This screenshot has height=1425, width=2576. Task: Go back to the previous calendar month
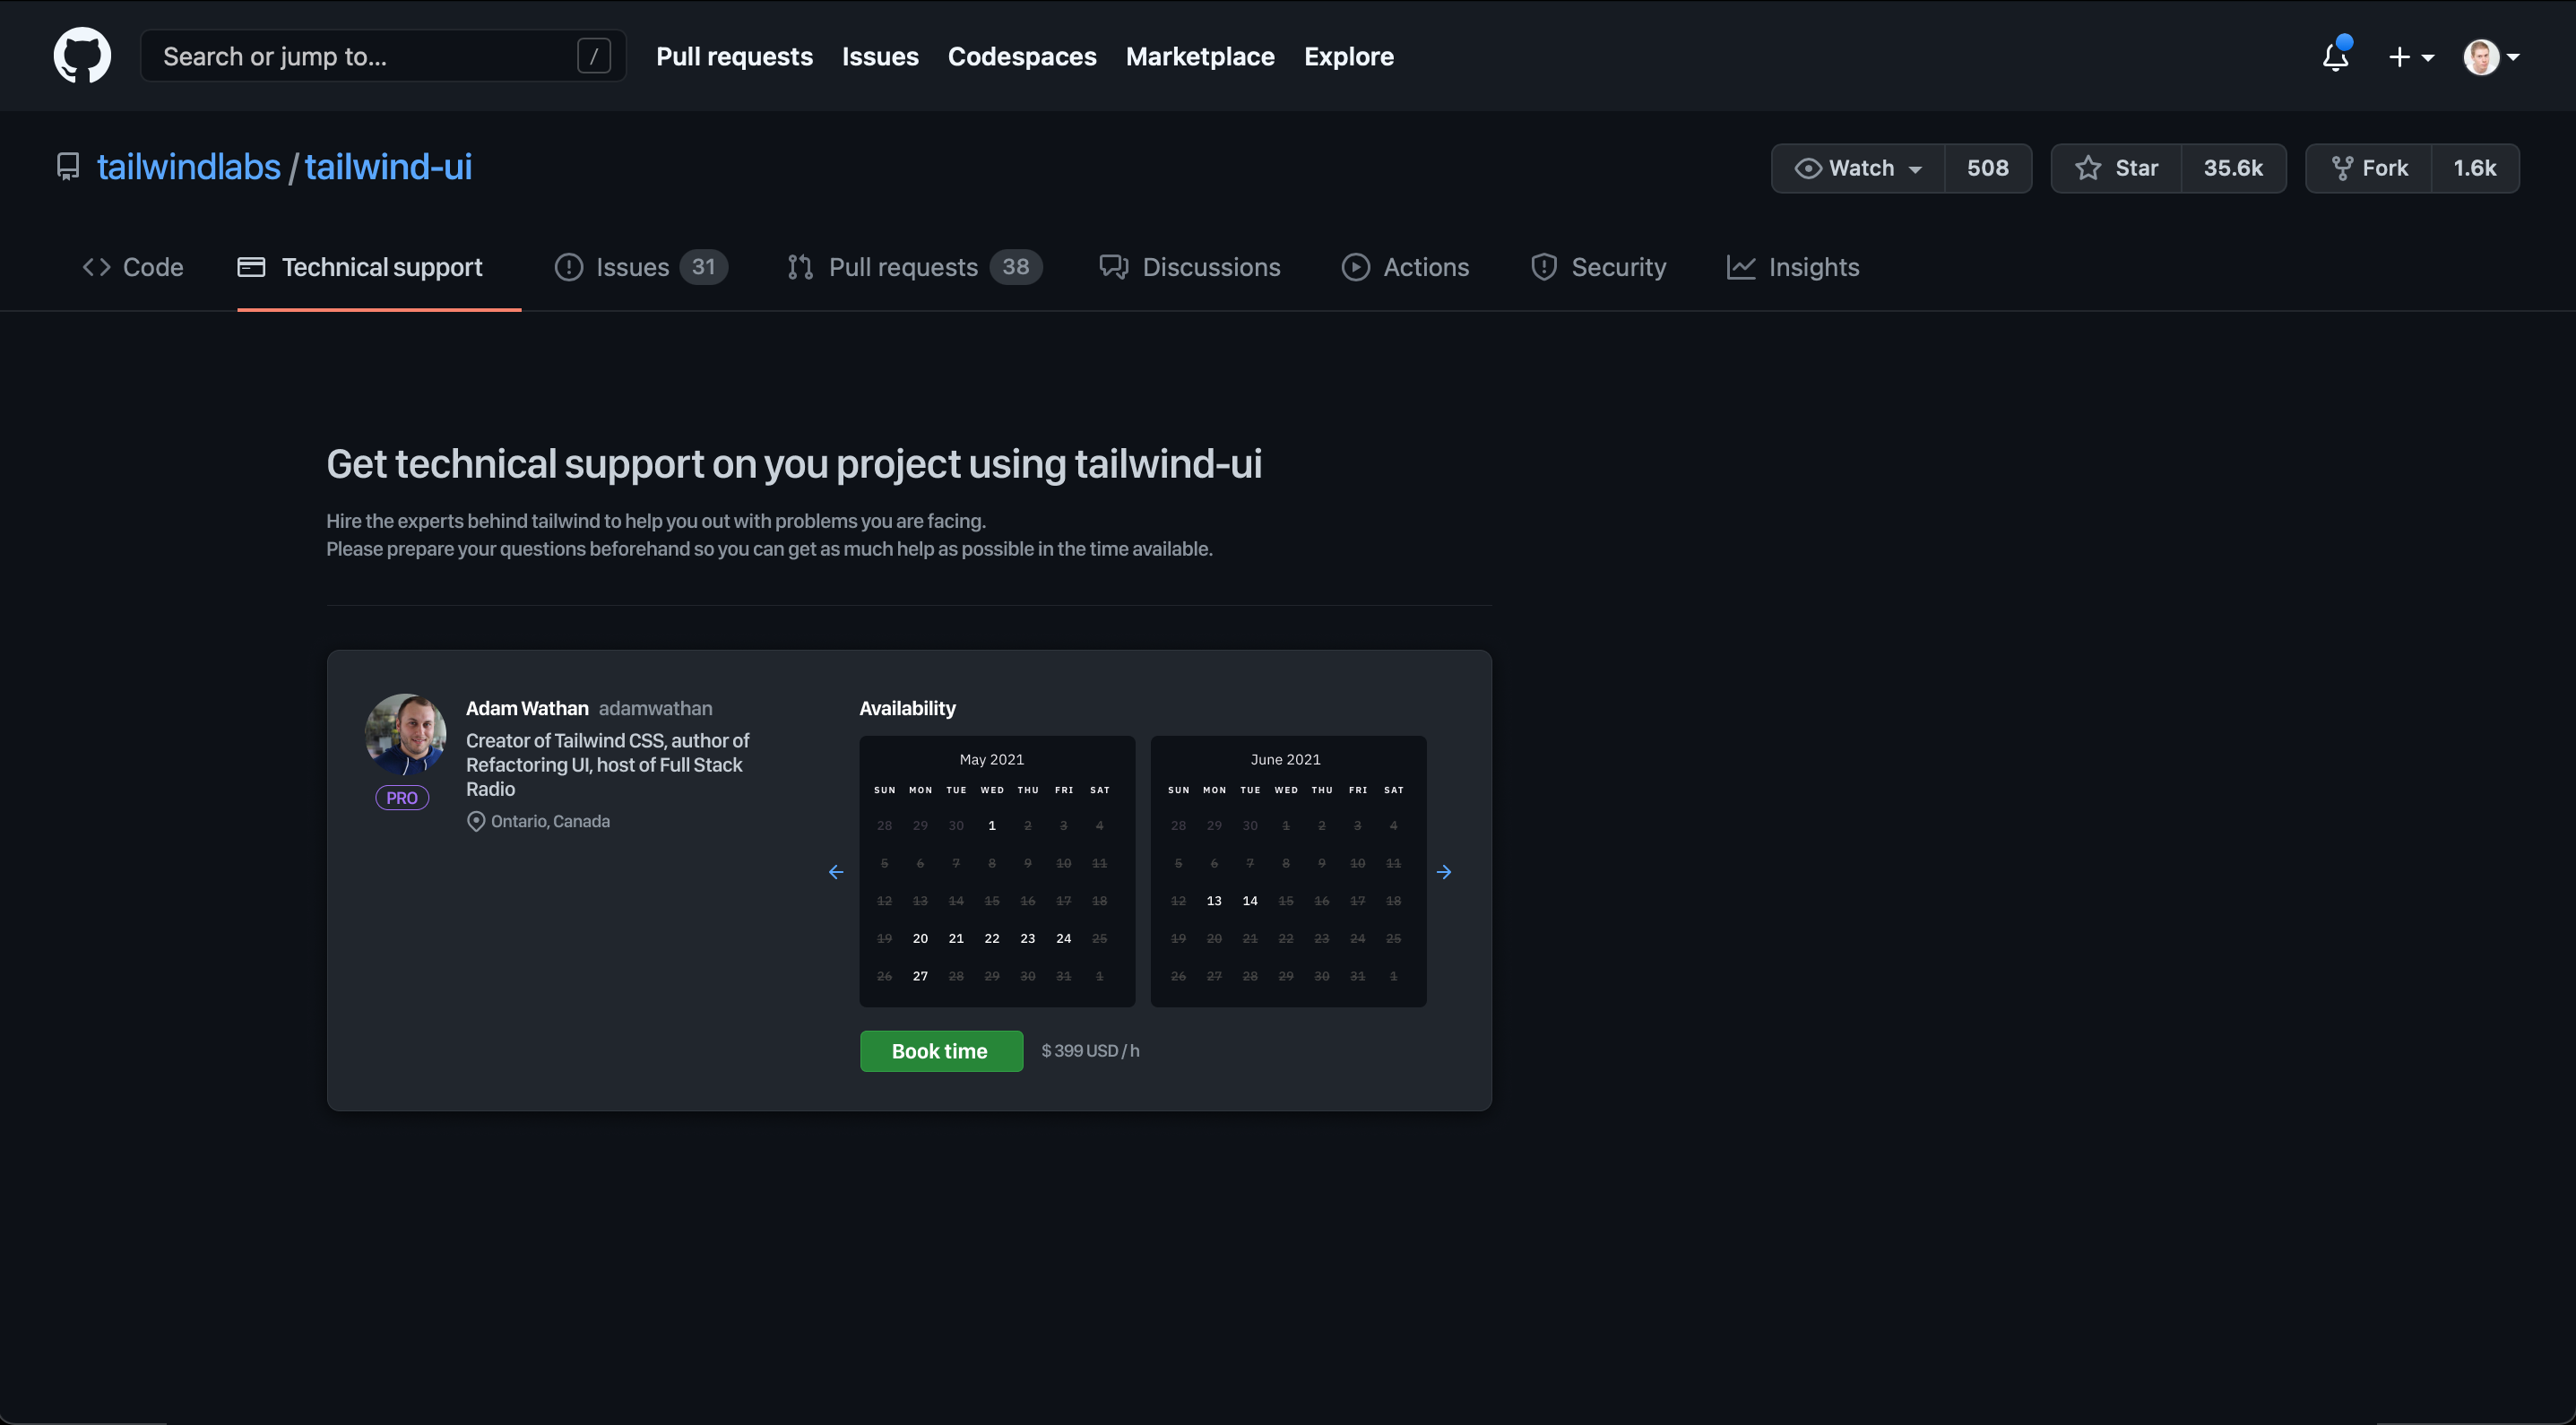point(836,871)
